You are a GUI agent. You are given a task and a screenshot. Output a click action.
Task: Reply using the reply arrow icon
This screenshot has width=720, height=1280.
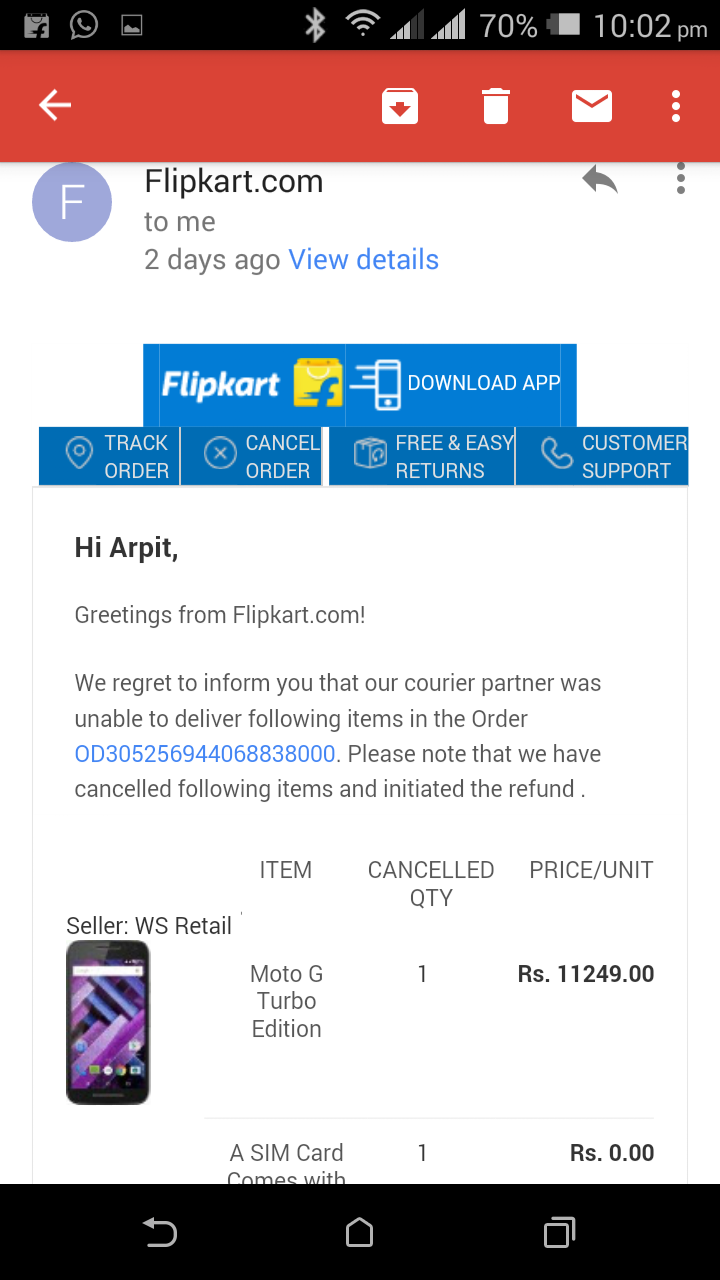point(600,180)
